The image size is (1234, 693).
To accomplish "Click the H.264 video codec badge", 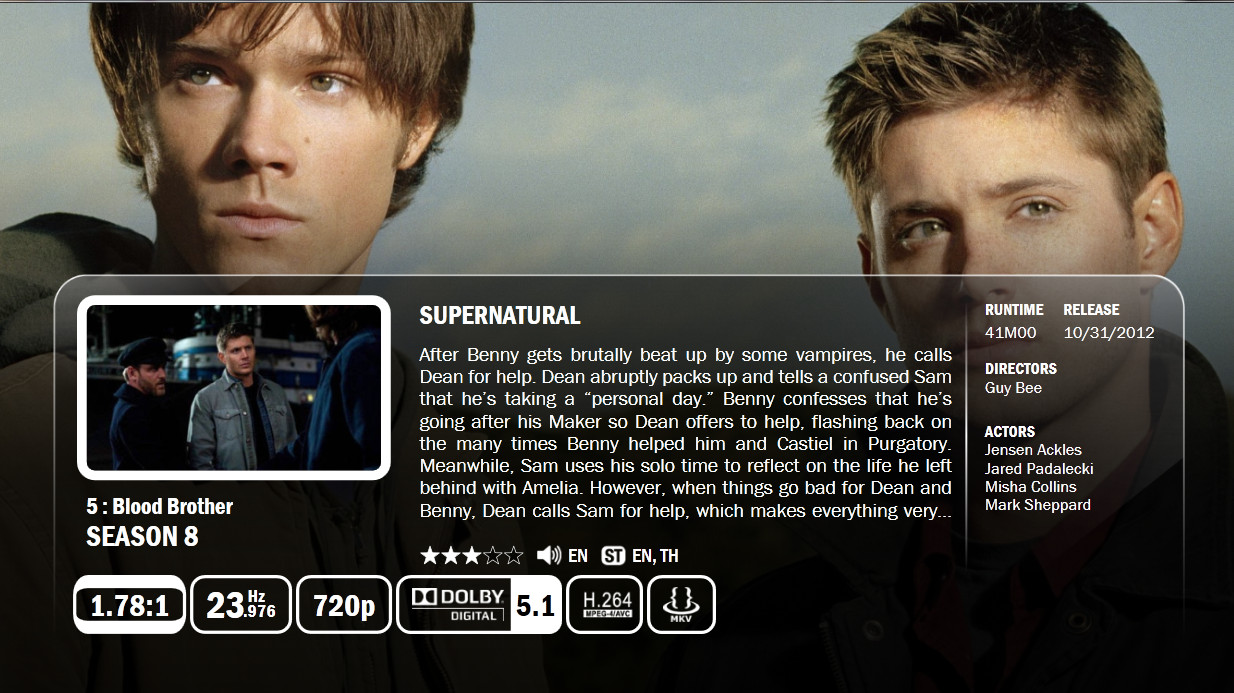I will point(605,605).
